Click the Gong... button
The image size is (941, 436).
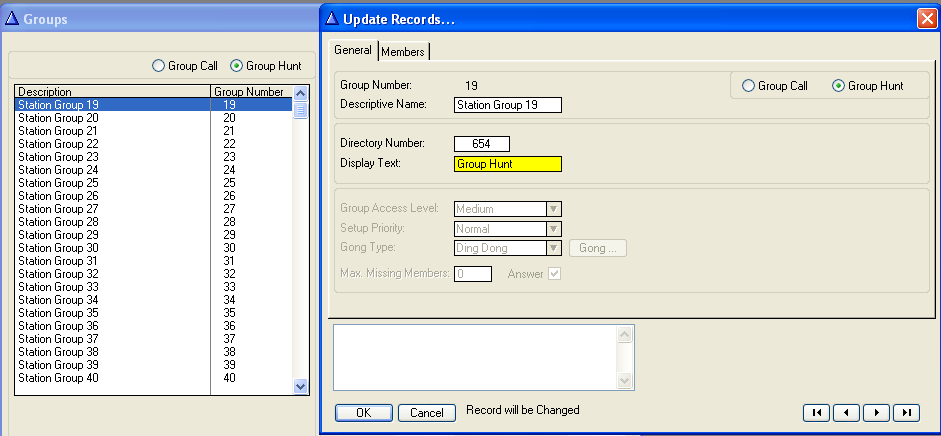(x=597, y=248)
